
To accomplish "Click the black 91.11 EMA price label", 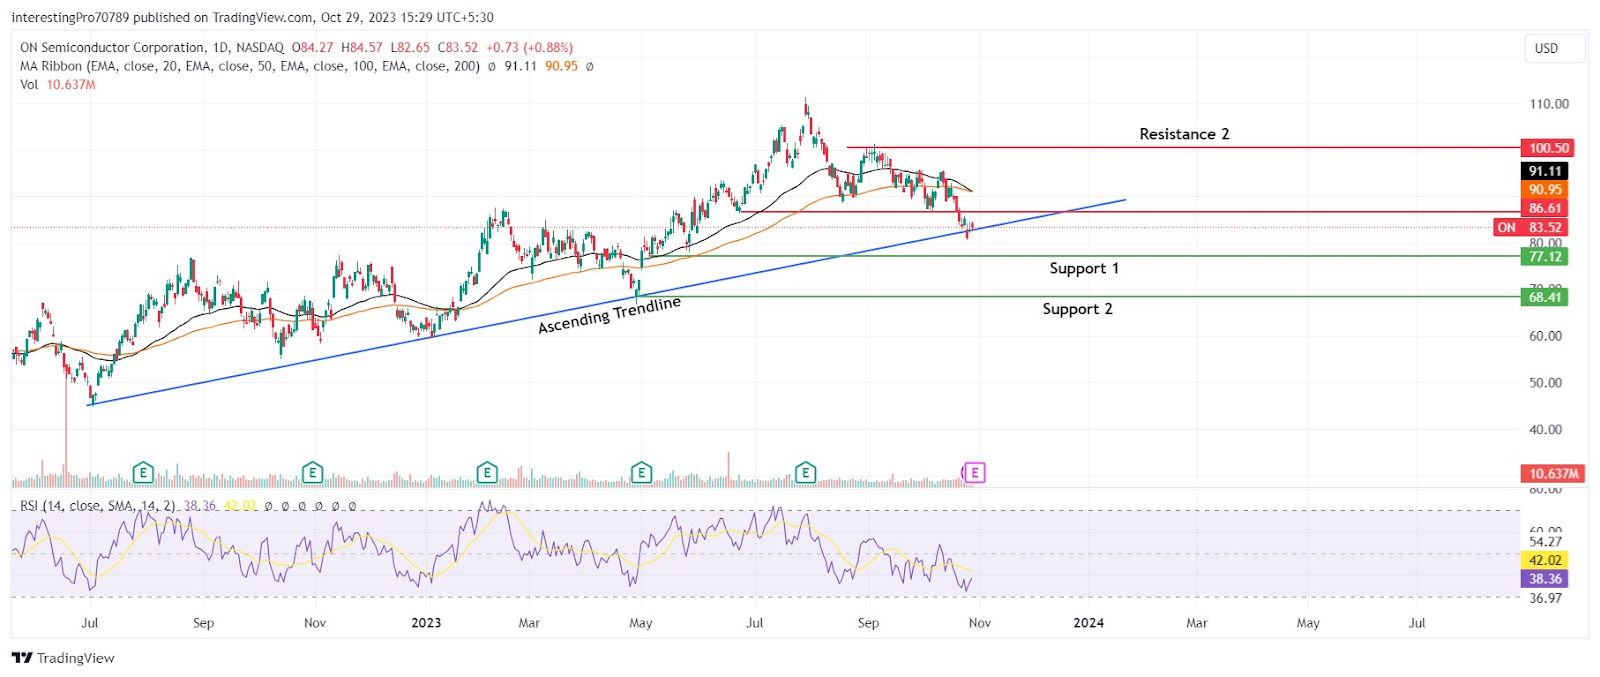I will click(1545, 171).
